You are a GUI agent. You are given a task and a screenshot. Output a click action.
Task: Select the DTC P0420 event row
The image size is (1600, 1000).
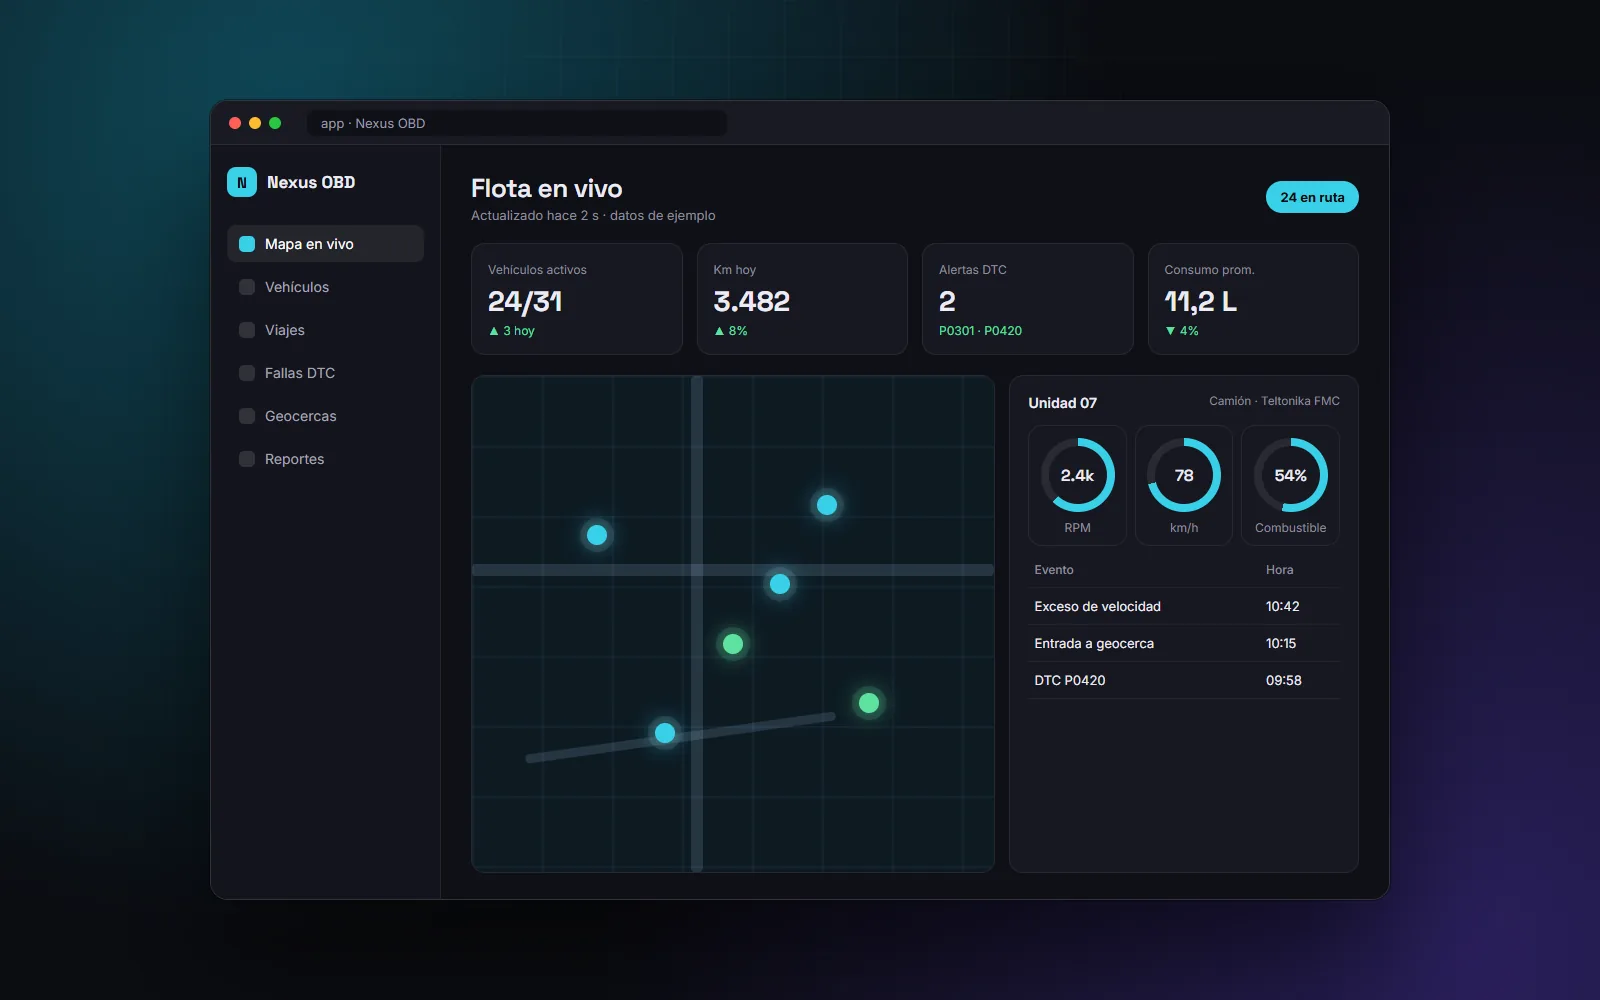pyautogui.click(x=1184, y=680)
